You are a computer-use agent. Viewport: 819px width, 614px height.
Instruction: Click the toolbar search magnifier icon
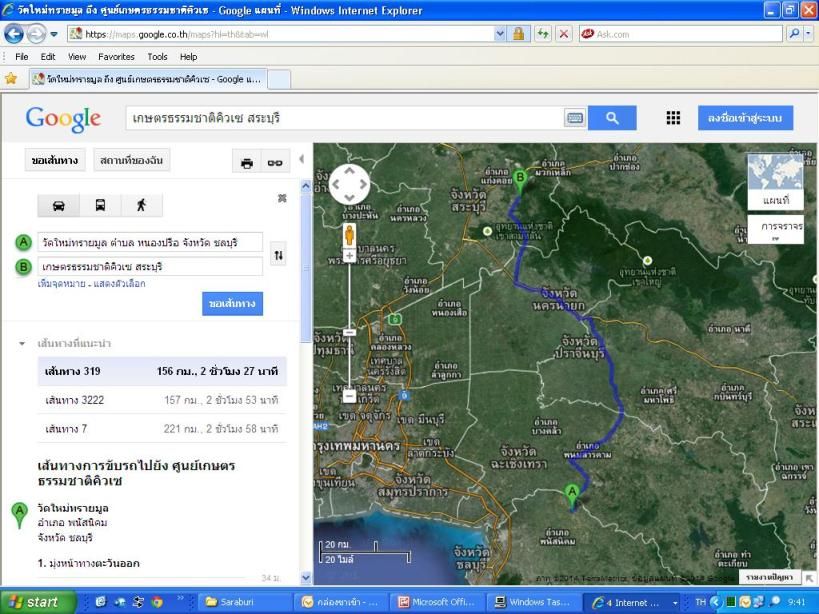(x=793, y=34)
